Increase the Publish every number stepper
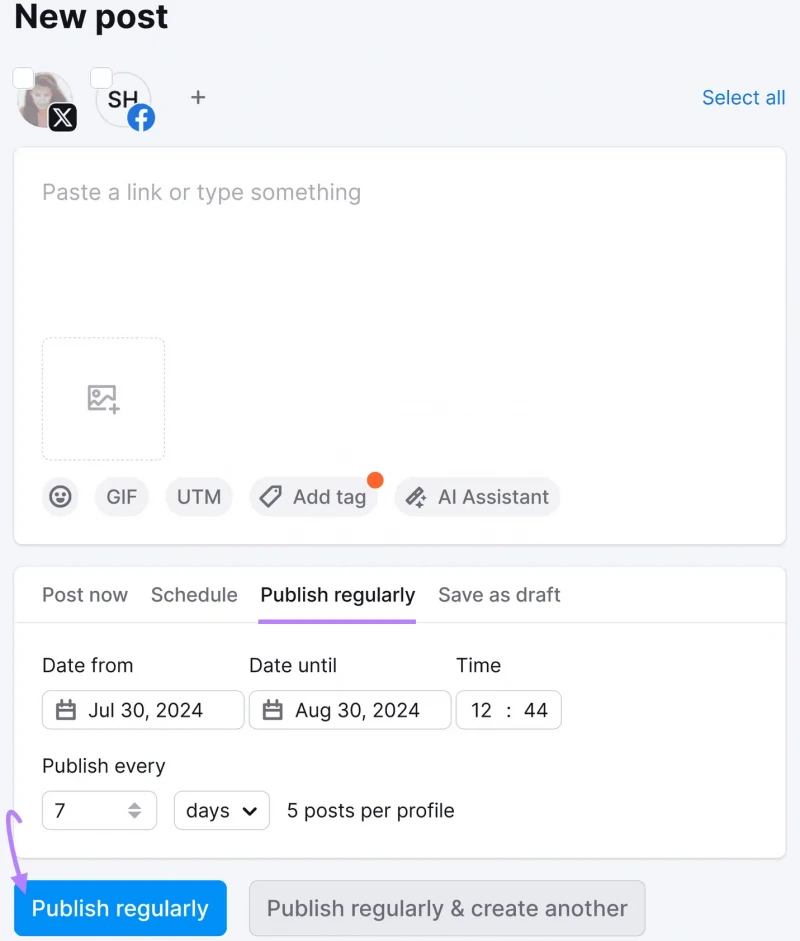This screenshot has width=800, height=941. (x=134, y=805)
